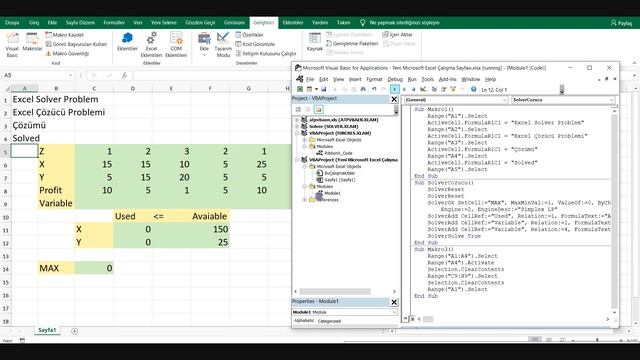This screenshot has width=640, height=360.
Task: Click Save icon in VBA toolbar
Action: [x=324, y=89]
